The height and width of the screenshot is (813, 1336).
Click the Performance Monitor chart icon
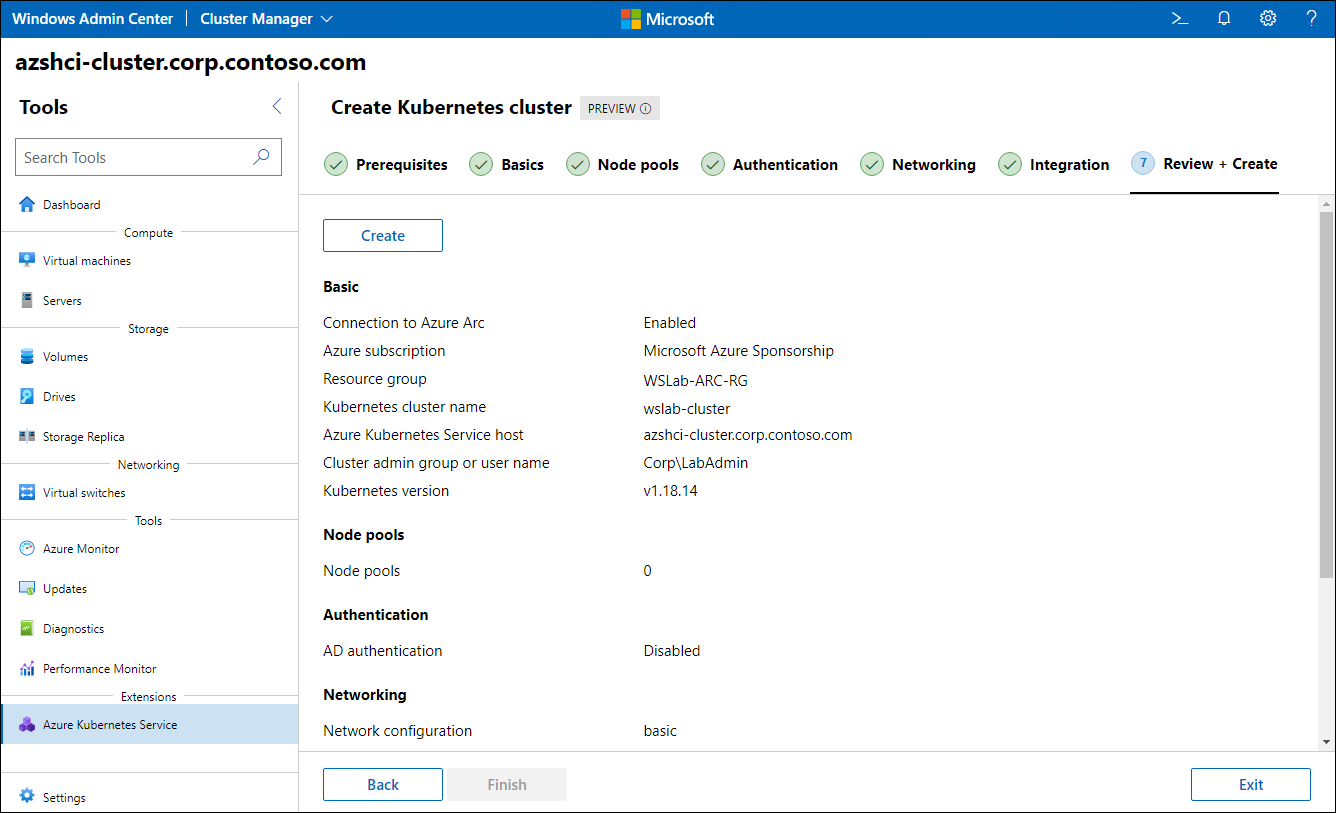(27, 668)
